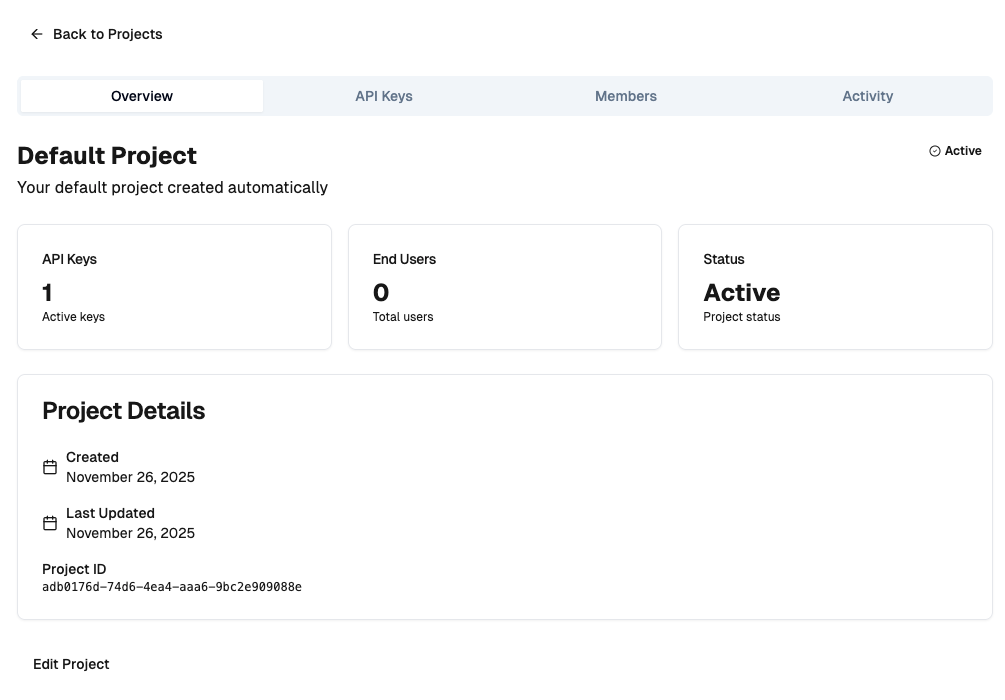The image size is (1005, 700).
Task: Click the End Users stat card
Action: (x=504, y=286)
